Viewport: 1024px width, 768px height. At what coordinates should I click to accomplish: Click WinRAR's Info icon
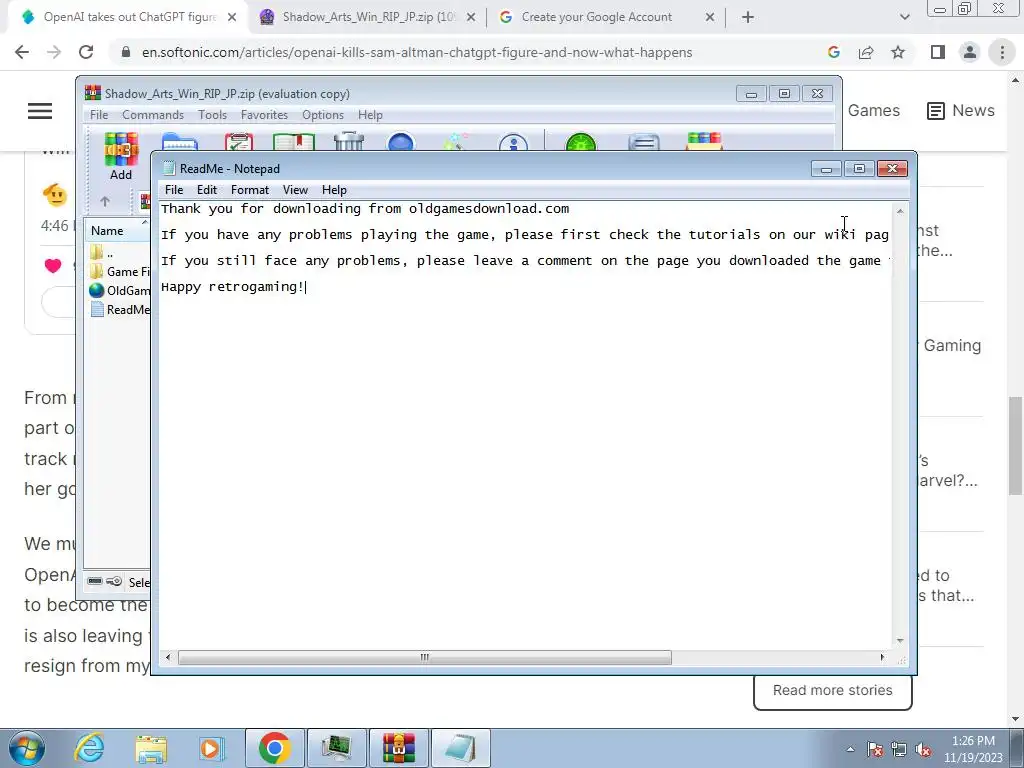513,141
